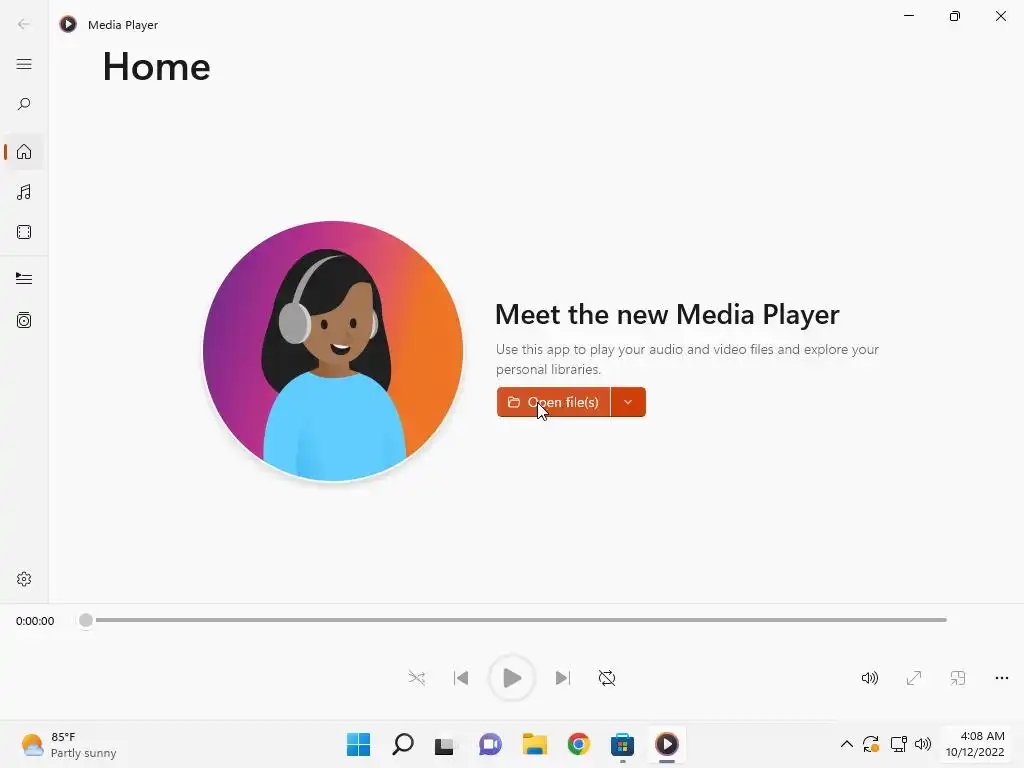The width and height of the screenshot is (1024, 768).
Task: Click the Open file(s) button
Action: [x=553, y=402]
